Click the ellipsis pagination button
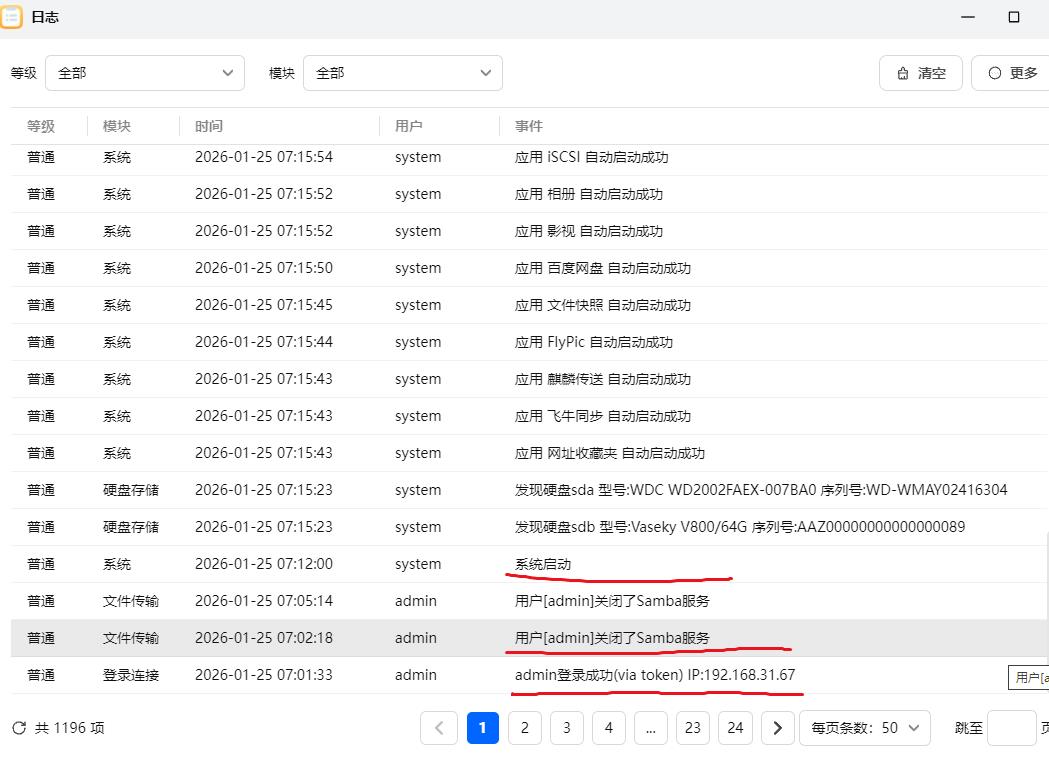 pyautogui.click(x=650, y=728)
